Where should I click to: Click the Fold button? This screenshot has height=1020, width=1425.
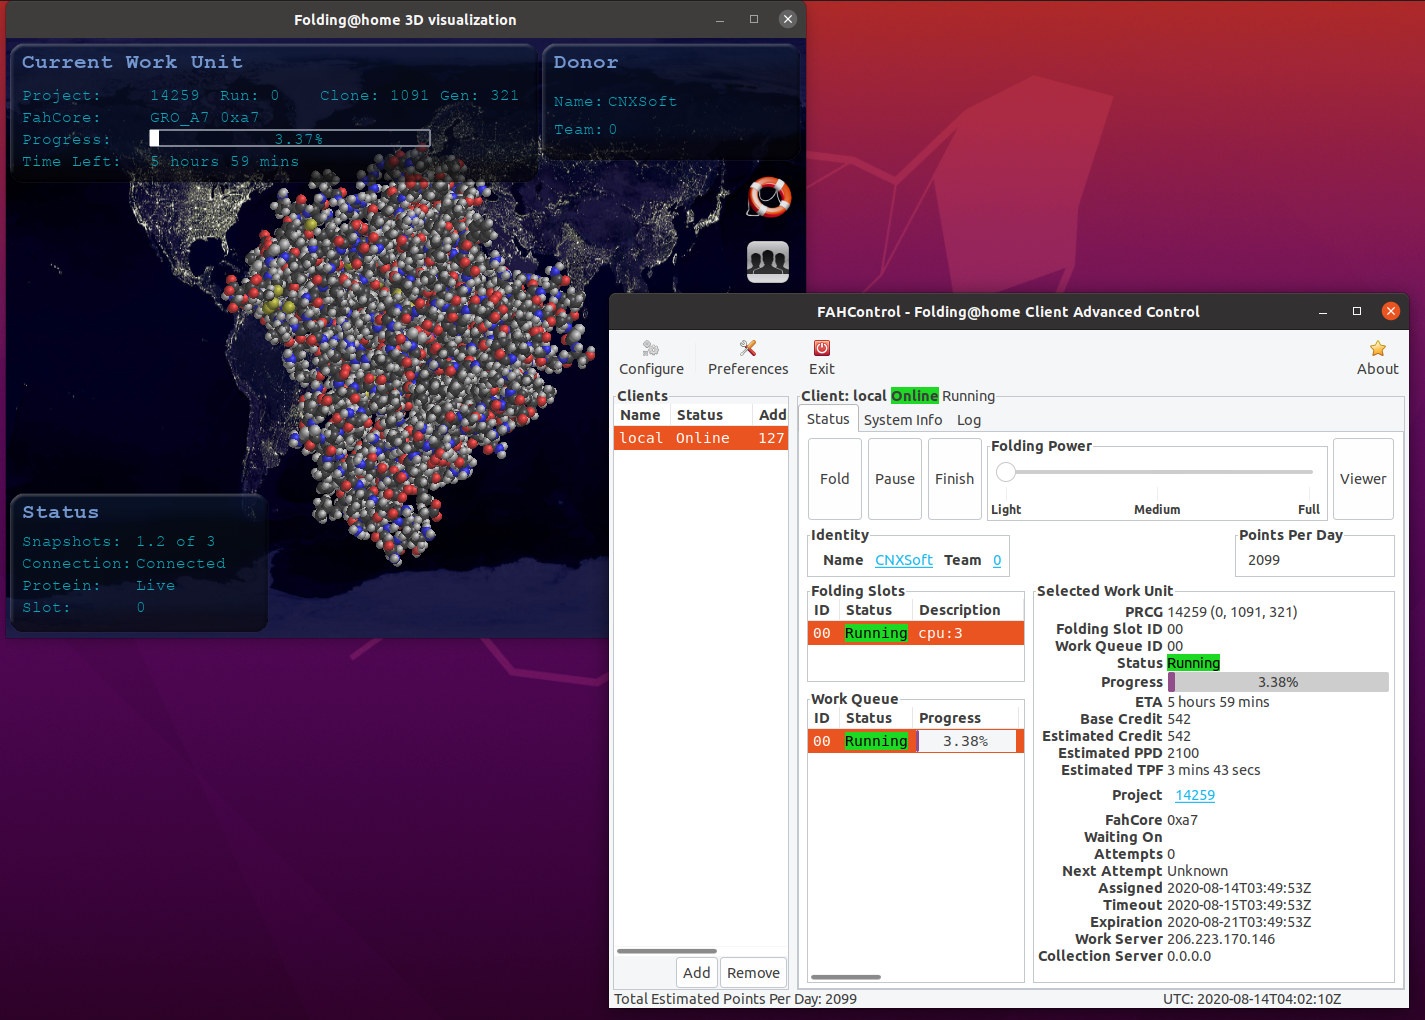click(x=835, y=479)
